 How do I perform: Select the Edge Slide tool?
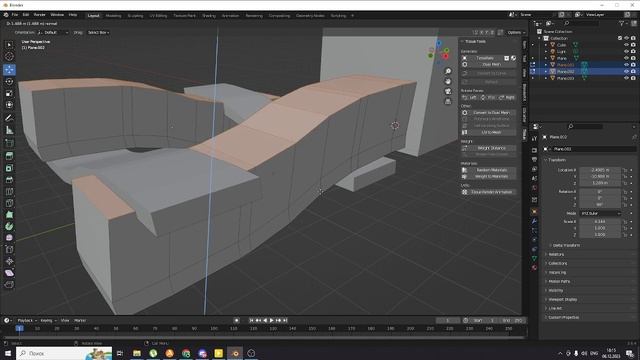click(x=9, y=249)
